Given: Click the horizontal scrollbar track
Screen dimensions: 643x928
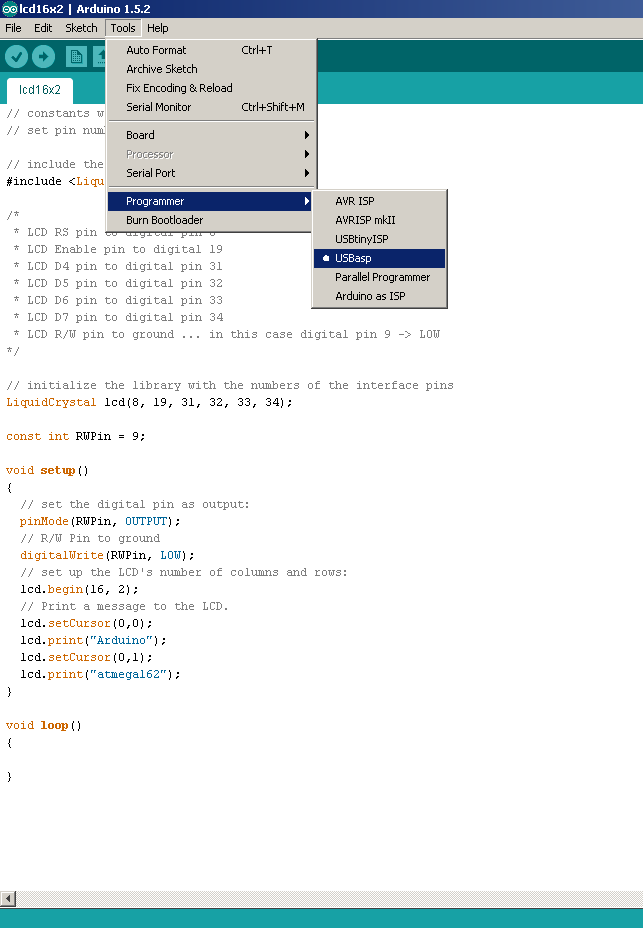Looking at the screenshot, I should click(329, 898).
